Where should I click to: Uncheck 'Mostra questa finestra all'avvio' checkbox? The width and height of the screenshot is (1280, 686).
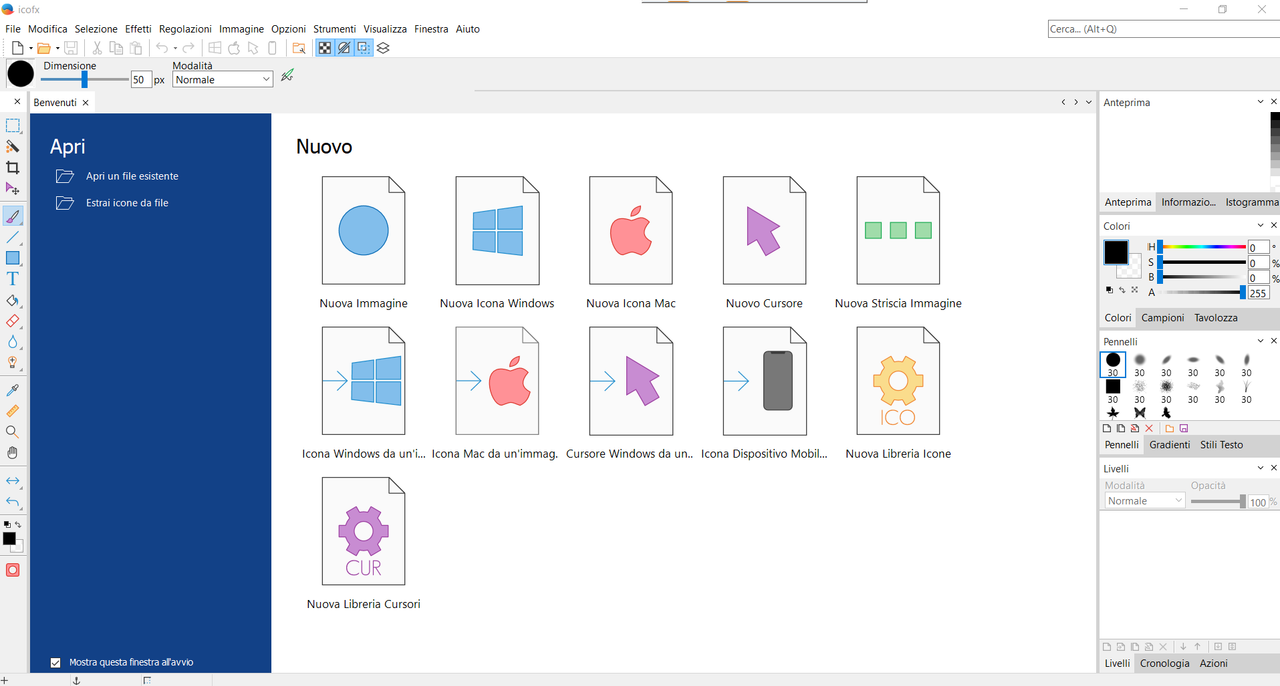point(56,662)
